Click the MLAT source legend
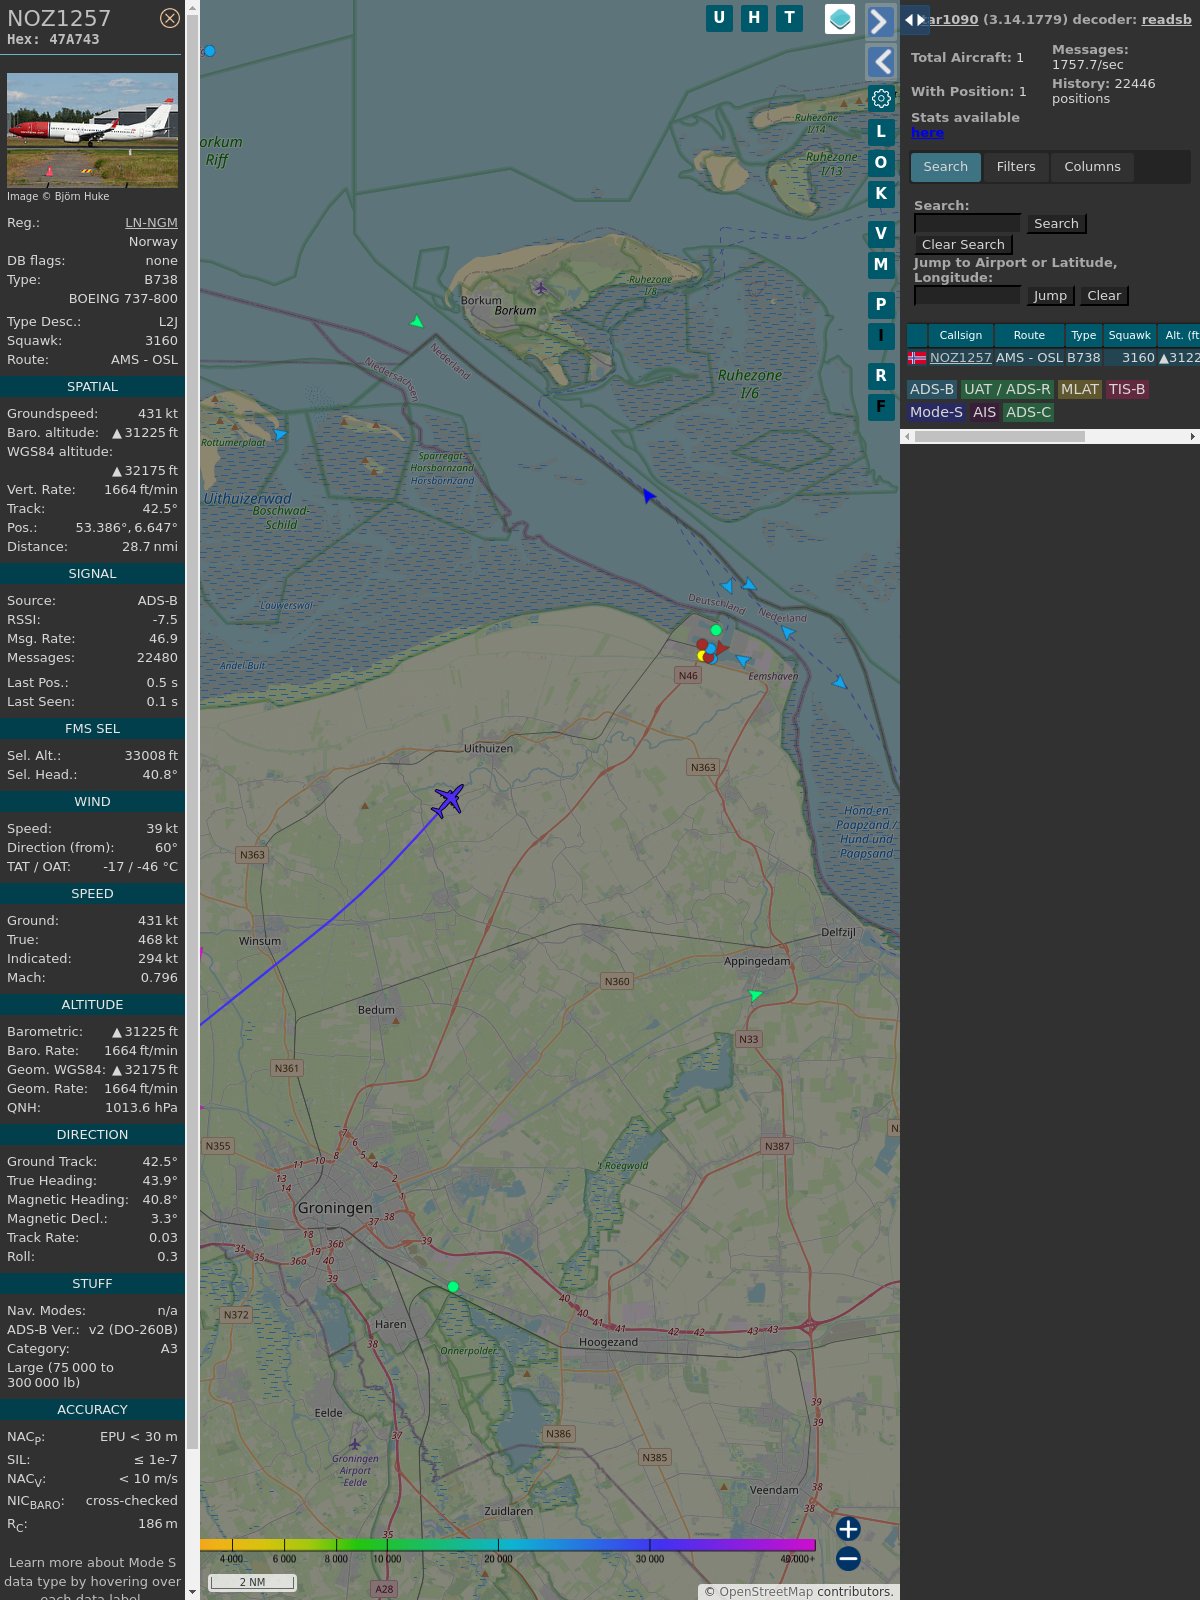This screenshot has width=1200, height=1600. [1080, 390]
